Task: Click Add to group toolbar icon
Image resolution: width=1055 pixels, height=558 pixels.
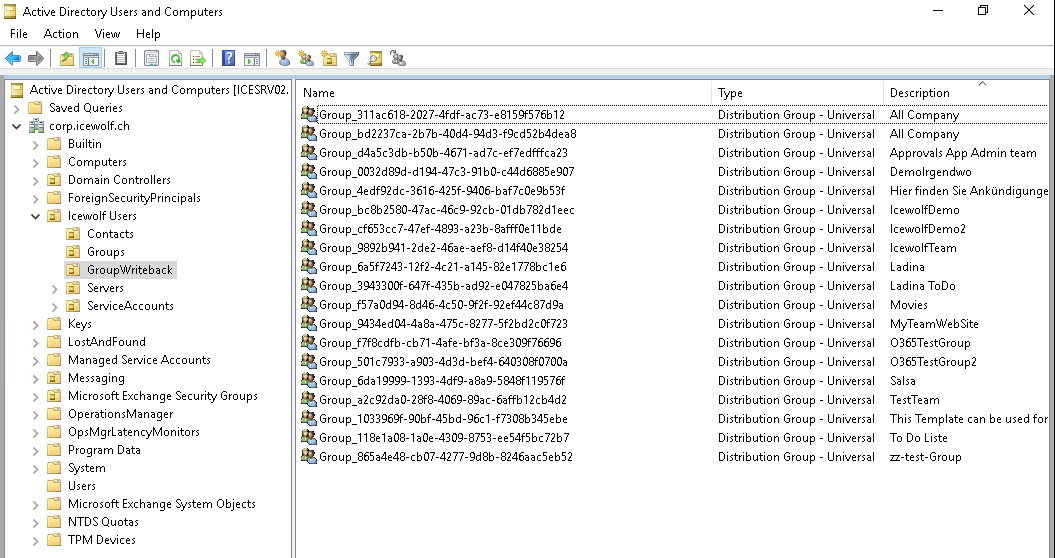Action: click(398, 59)
